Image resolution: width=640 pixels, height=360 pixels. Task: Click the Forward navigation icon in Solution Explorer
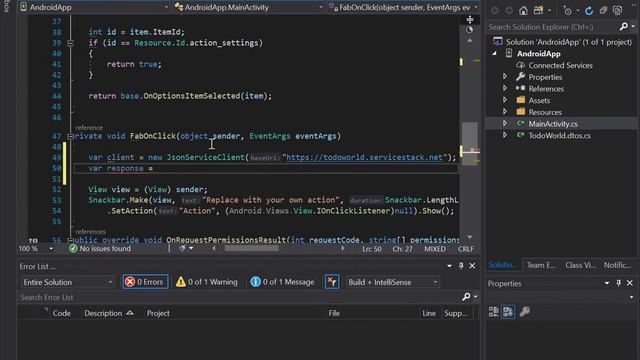click(509, 11)
